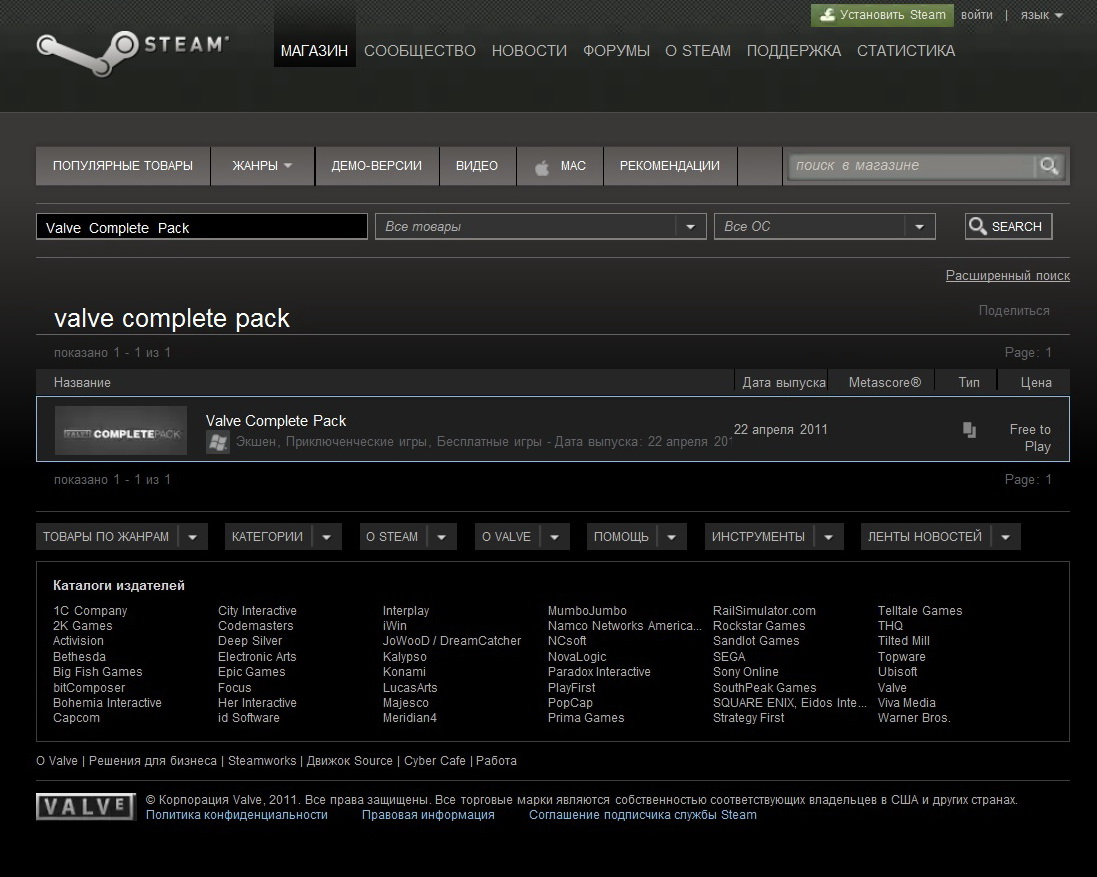
Task: Visit the ФОРУМЫ section
Action: tap(616, 50)
